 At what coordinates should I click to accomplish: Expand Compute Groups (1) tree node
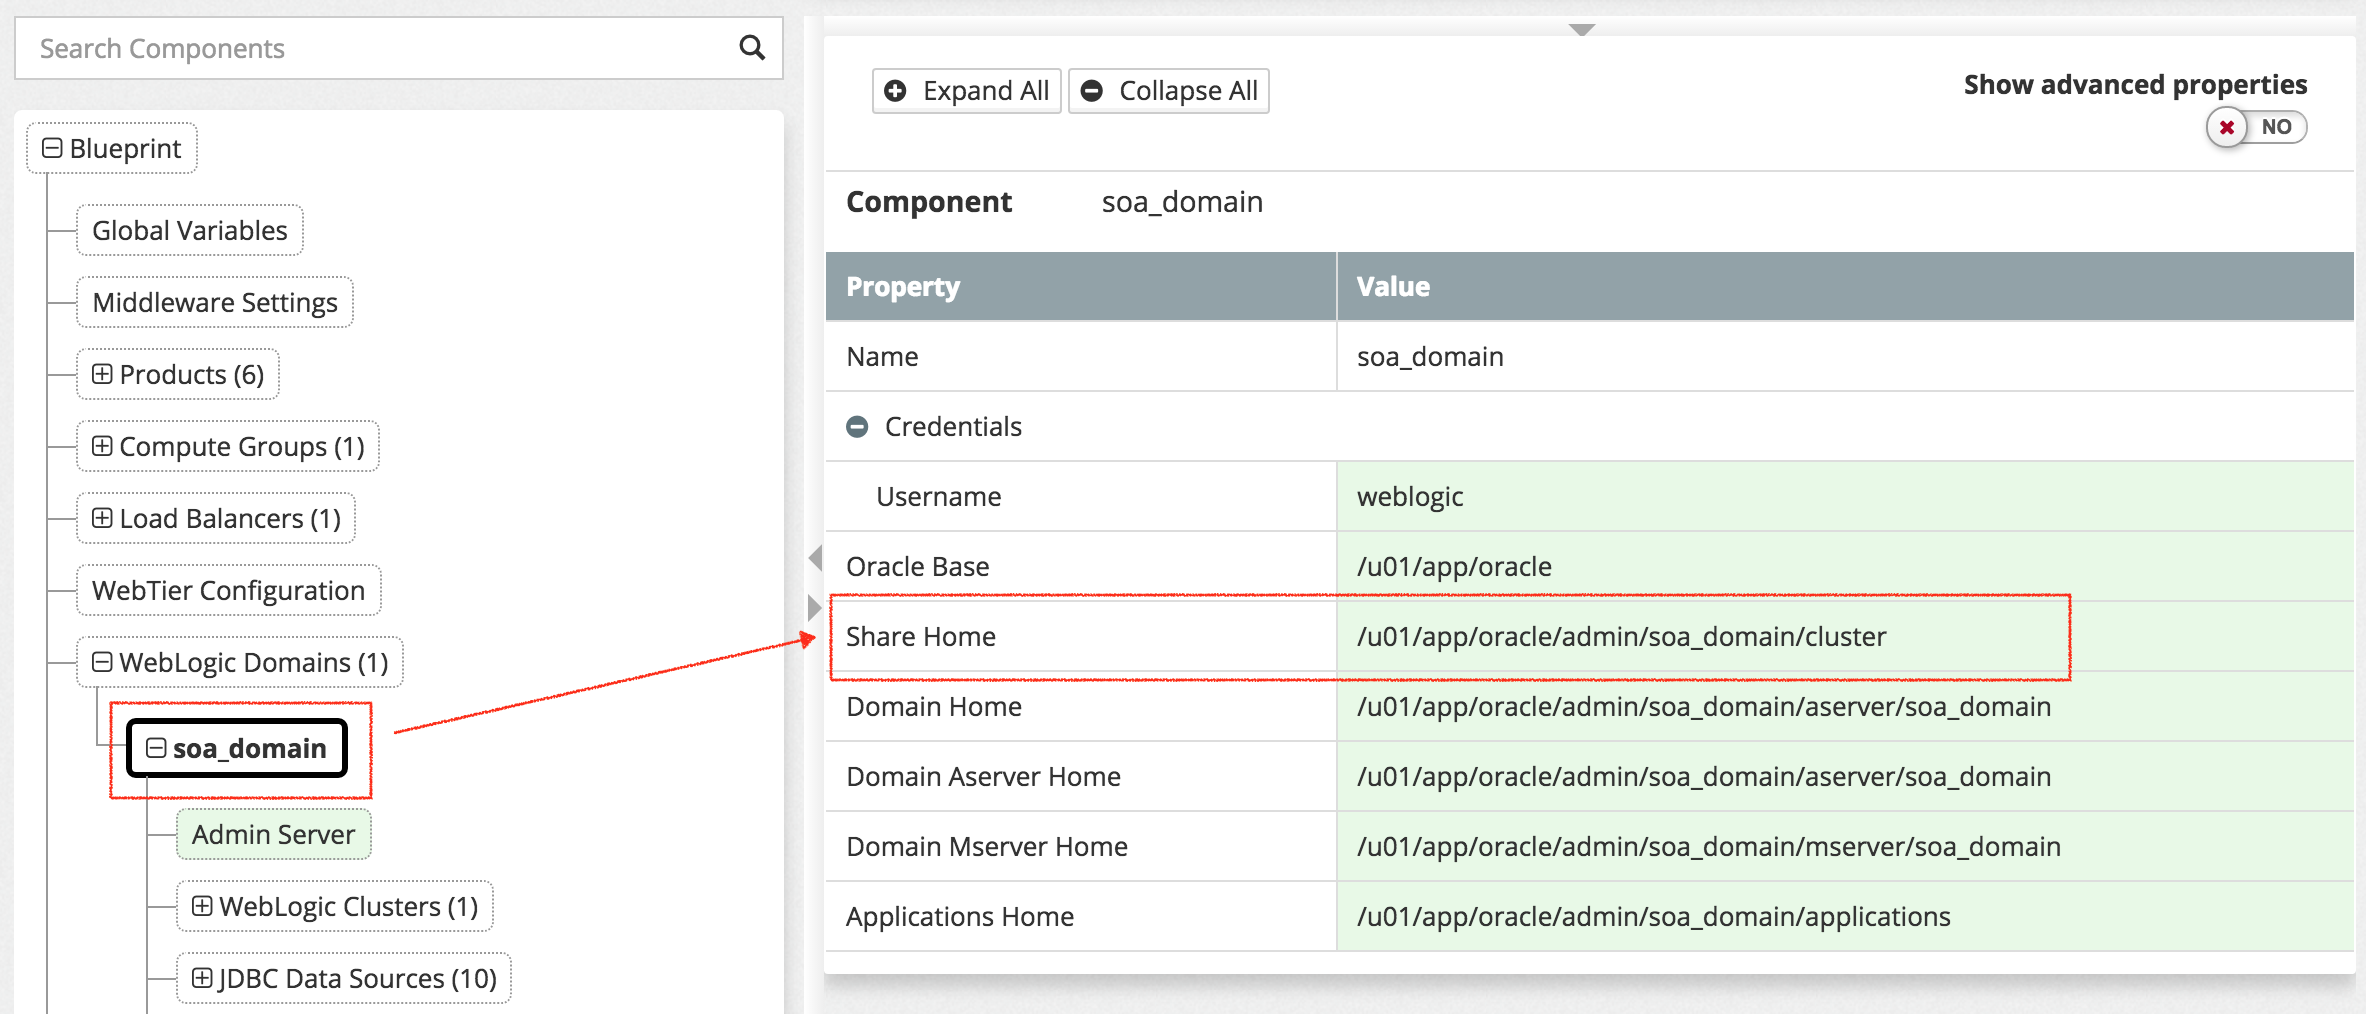tap(102, 446)
